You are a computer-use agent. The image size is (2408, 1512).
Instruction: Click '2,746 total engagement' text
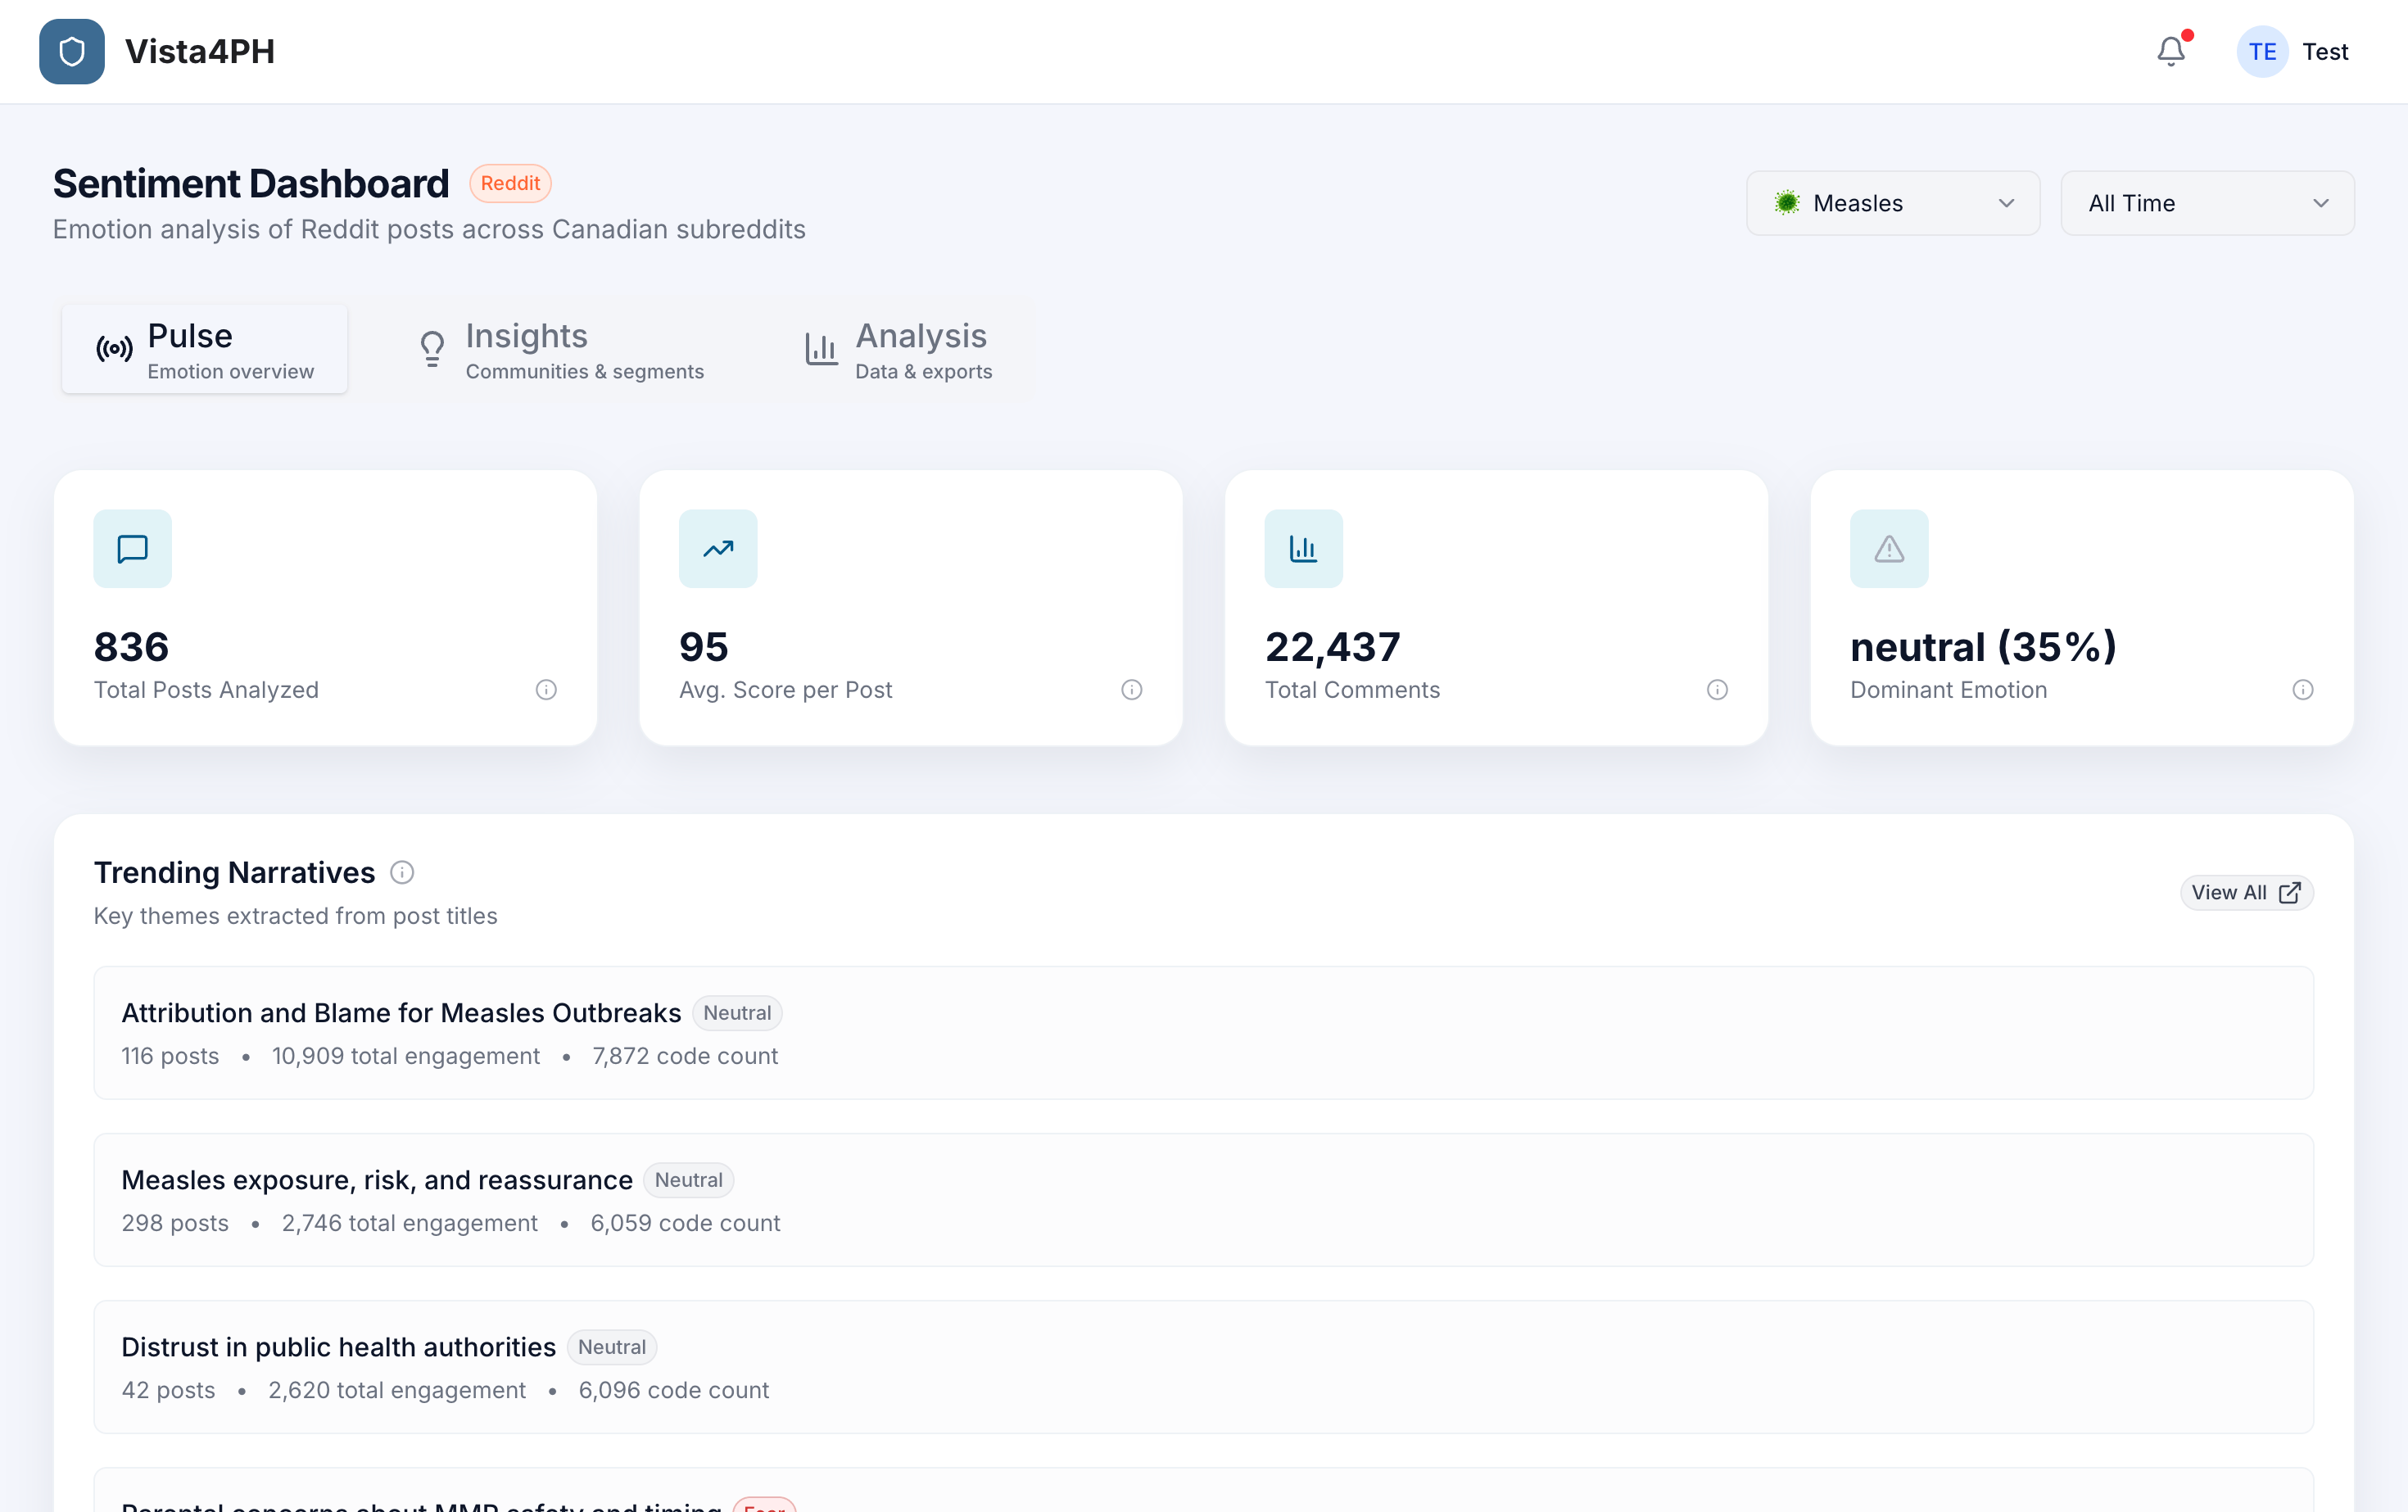pyautogui.click(x=410, y=1223)
